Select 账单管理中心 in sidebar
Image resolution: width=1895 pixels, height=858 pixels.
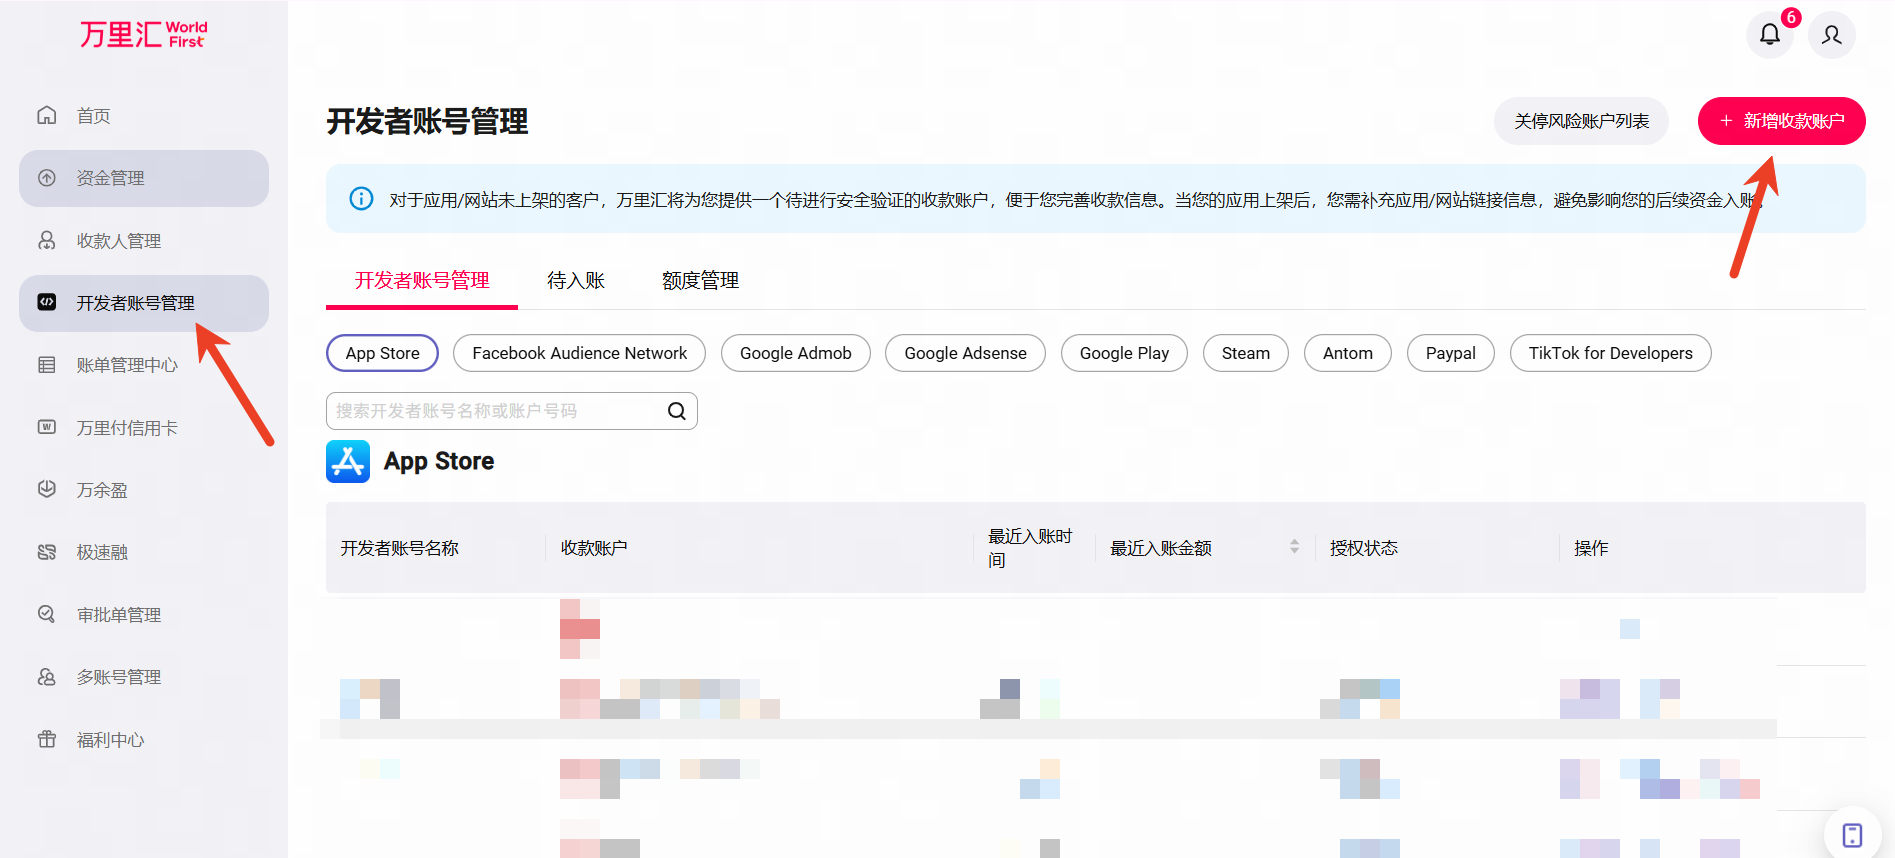[144, 365]
